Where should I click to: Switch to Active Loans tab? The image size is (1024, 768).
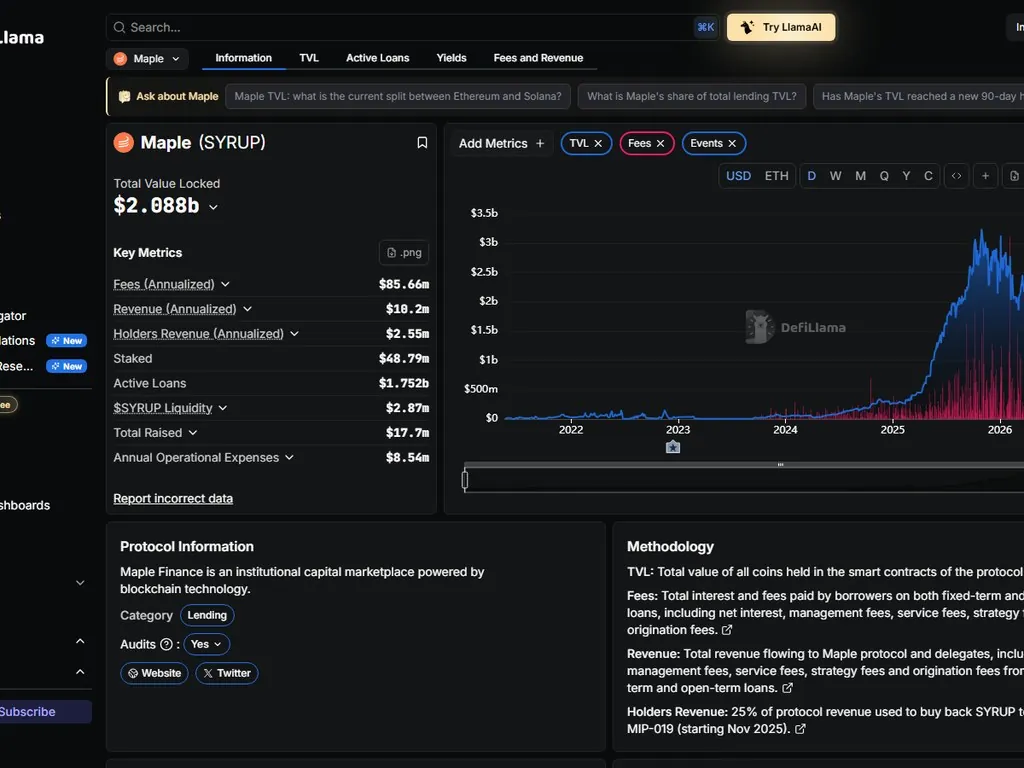pyautogui.click(x=377, y=58)
